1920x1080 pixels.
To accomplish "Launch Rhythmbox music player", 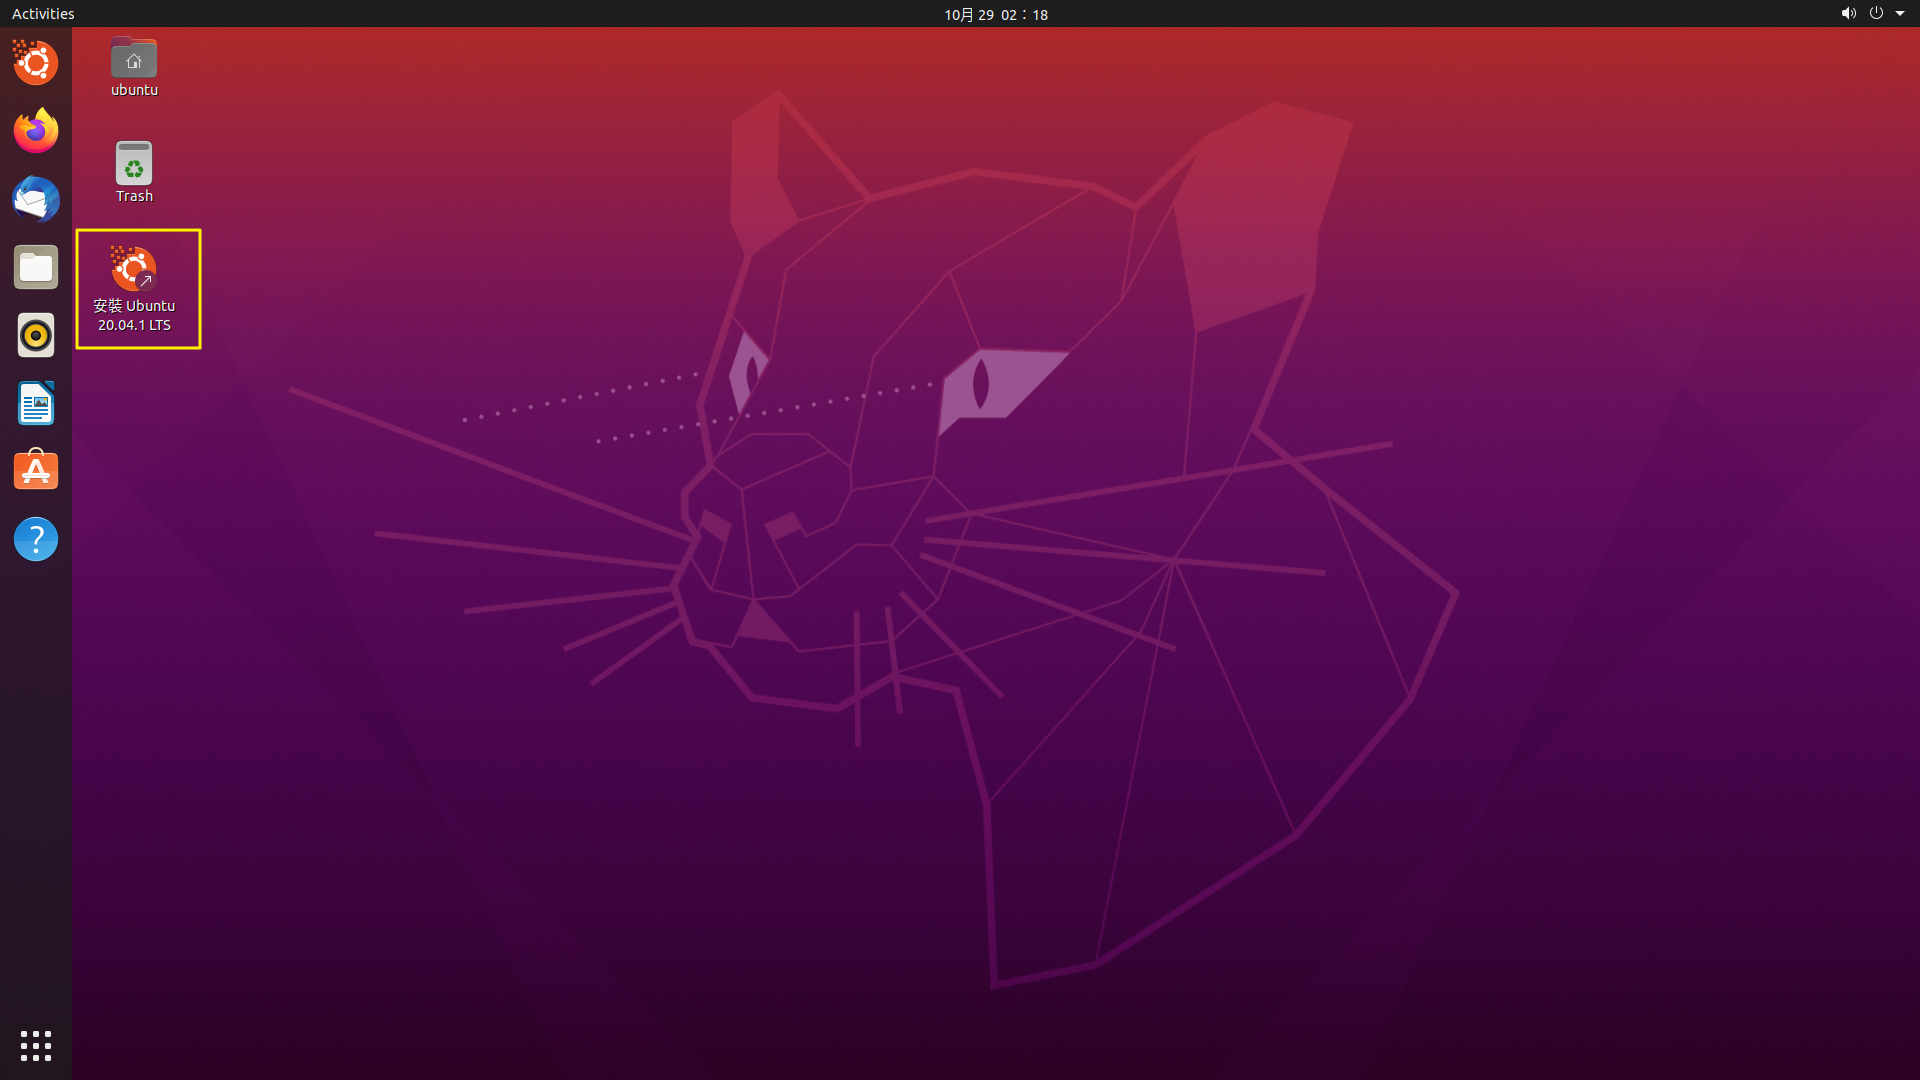I will point(36,335).
